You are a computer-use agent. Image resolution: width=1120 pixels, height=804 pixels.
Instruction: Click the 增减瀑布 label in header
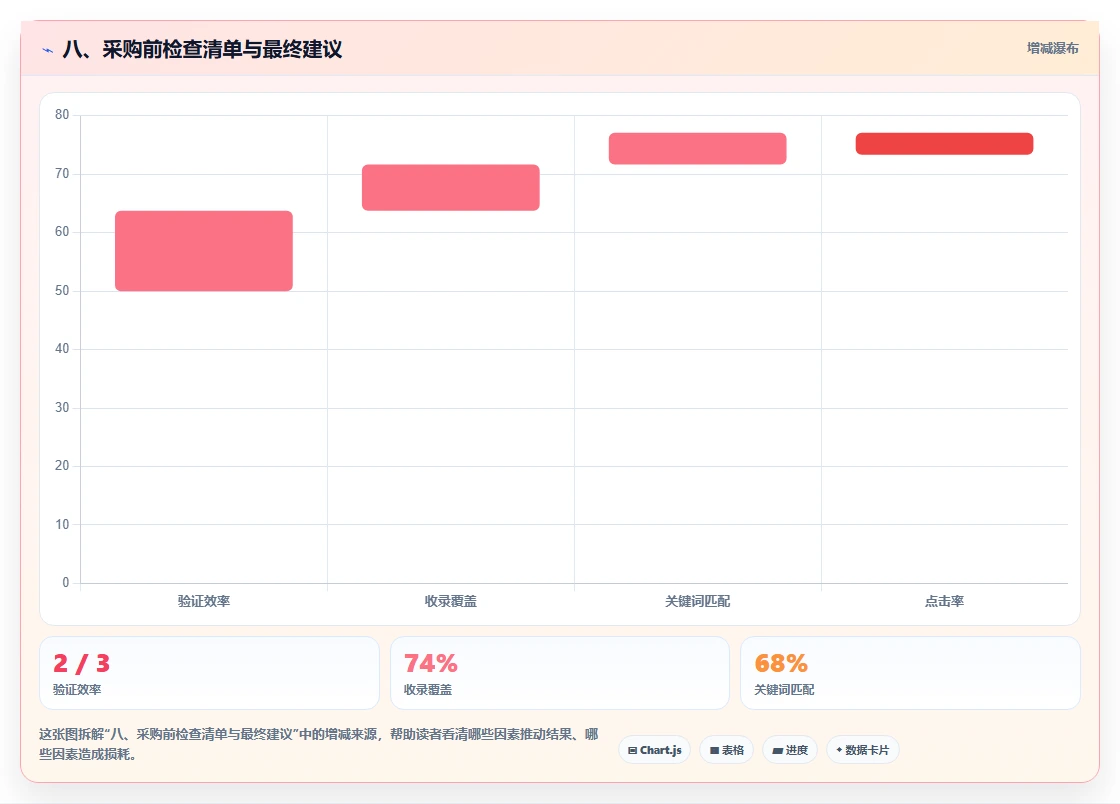[1052, 49]
